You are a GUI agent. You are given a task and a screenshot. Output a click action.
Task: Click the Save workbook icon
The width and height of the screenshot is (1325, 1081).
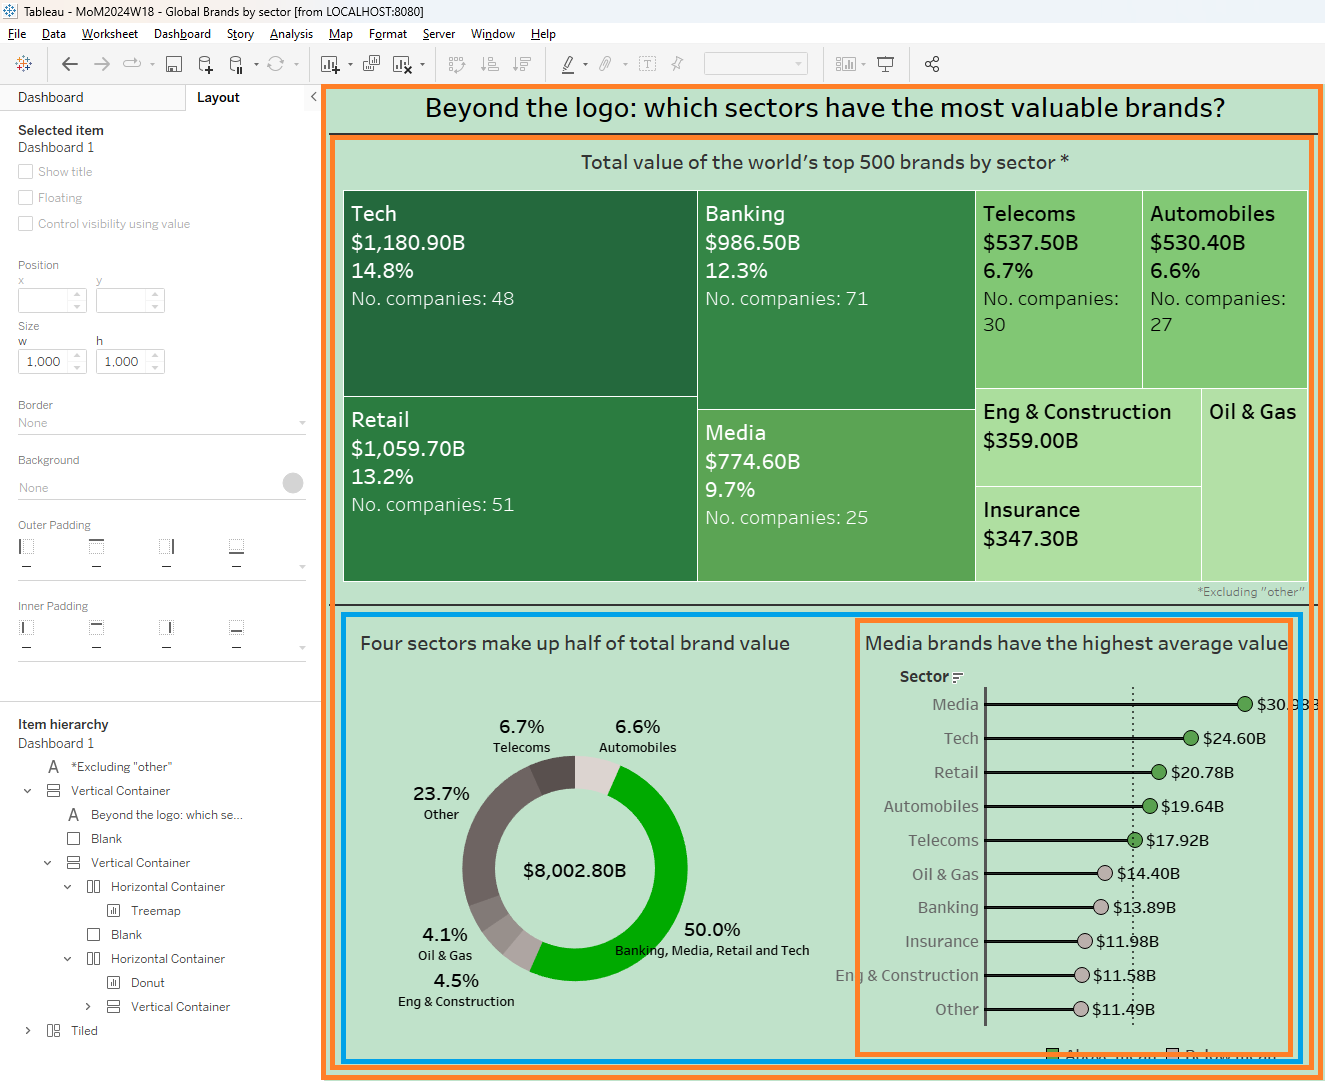click(174, 64)
